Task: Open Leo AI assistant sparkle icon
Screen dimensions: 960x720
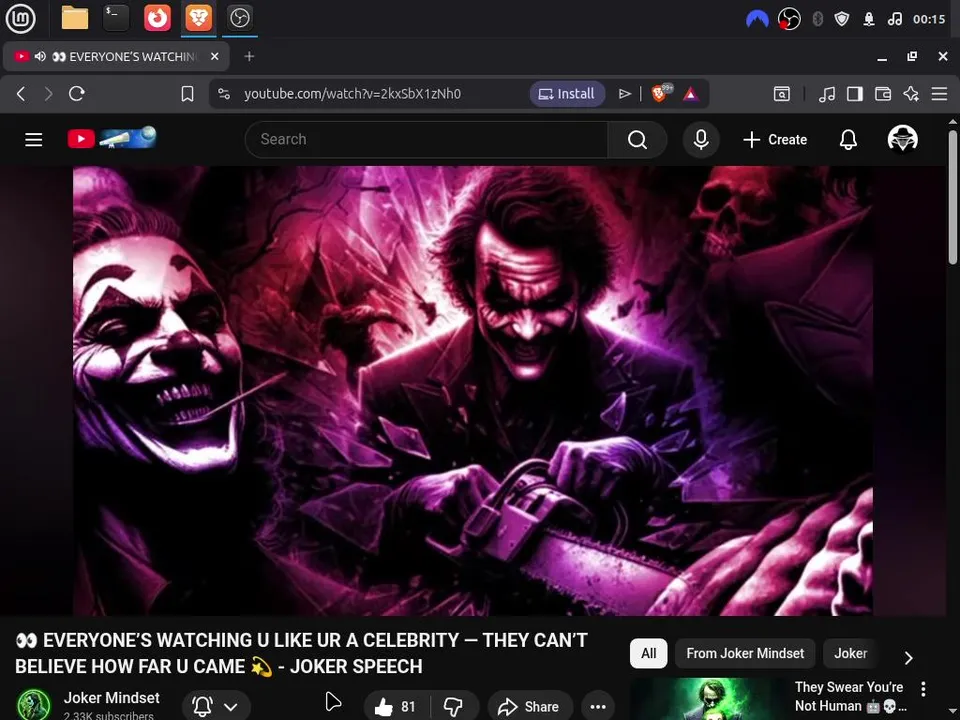Action: point(911,94)
